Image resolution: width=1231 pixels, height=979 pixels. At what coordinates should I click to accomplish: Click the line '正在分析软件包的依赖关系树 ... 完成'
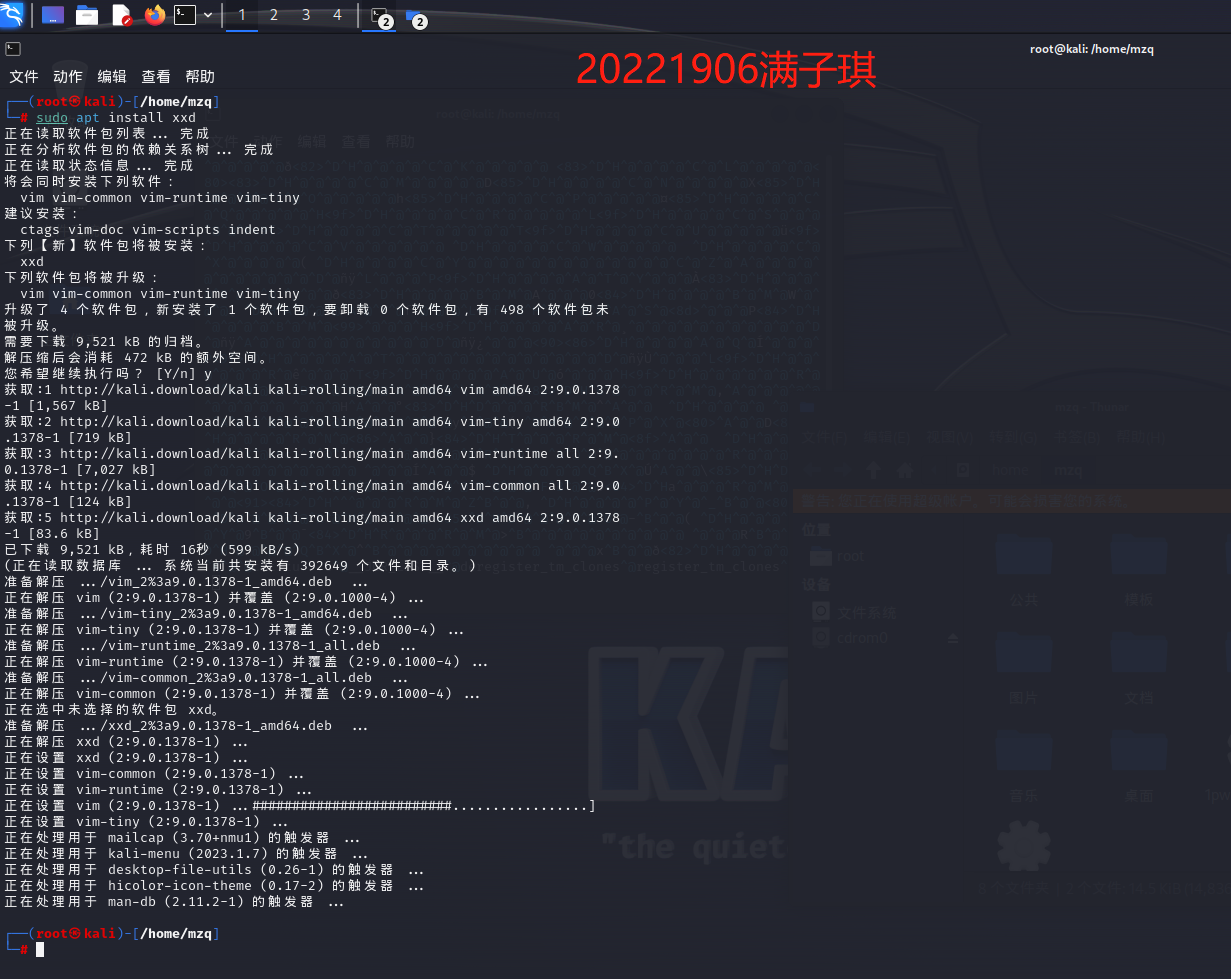pos(138,149)
